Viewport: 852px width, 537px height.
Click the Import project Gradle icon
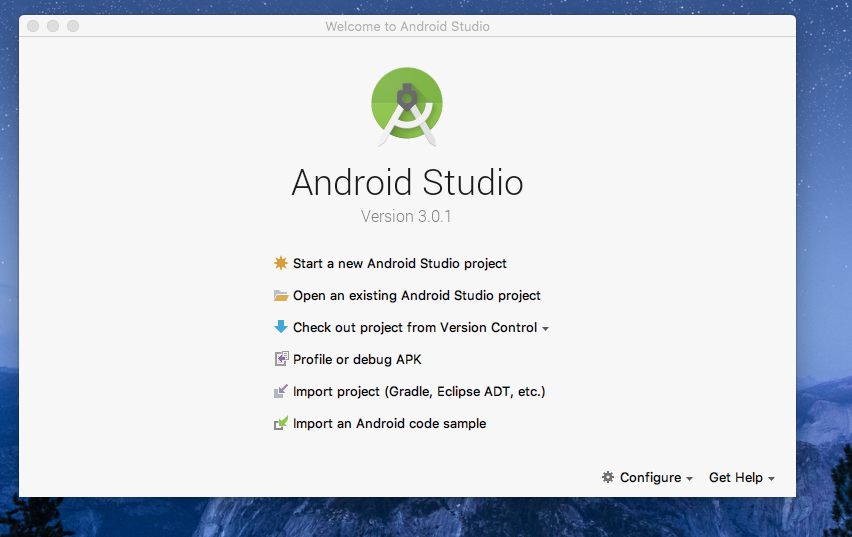[281, 391]
